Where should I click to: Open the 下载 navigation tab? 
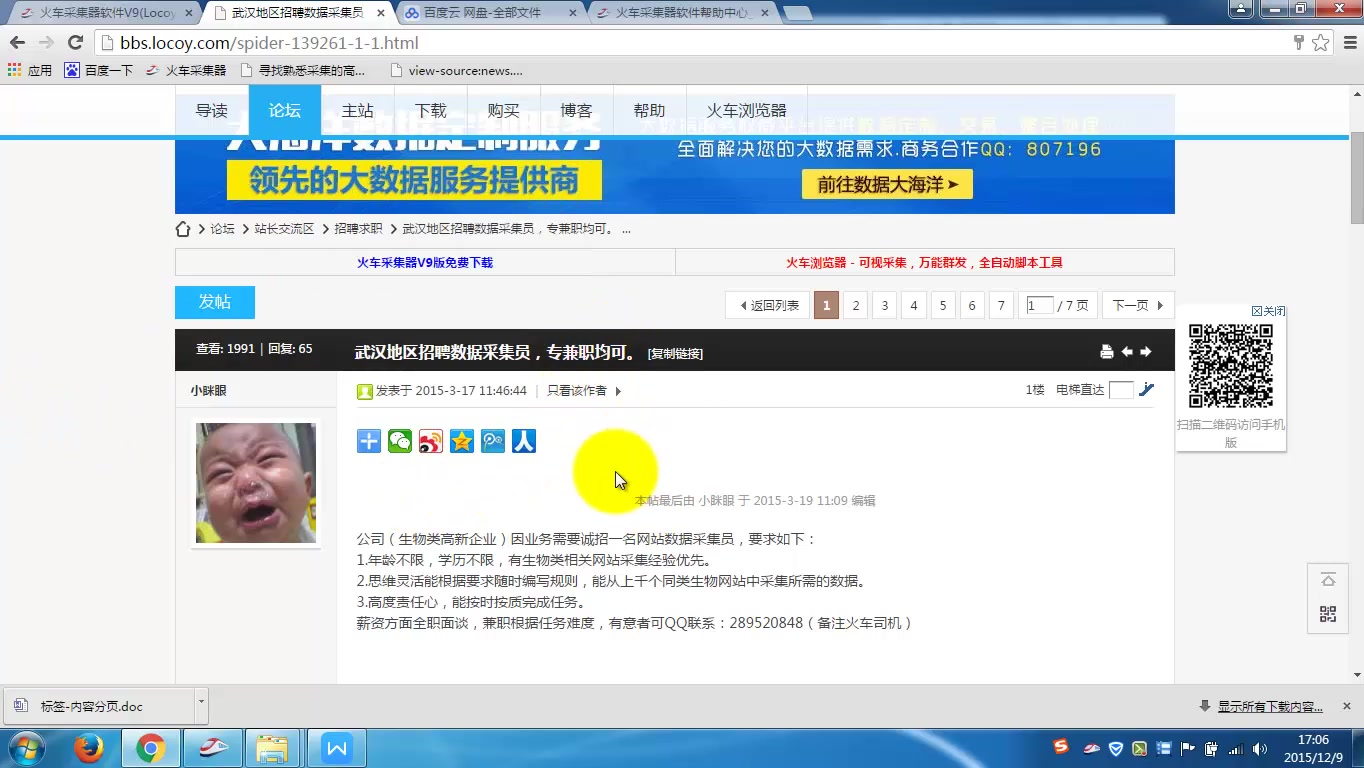coord(431,110)
